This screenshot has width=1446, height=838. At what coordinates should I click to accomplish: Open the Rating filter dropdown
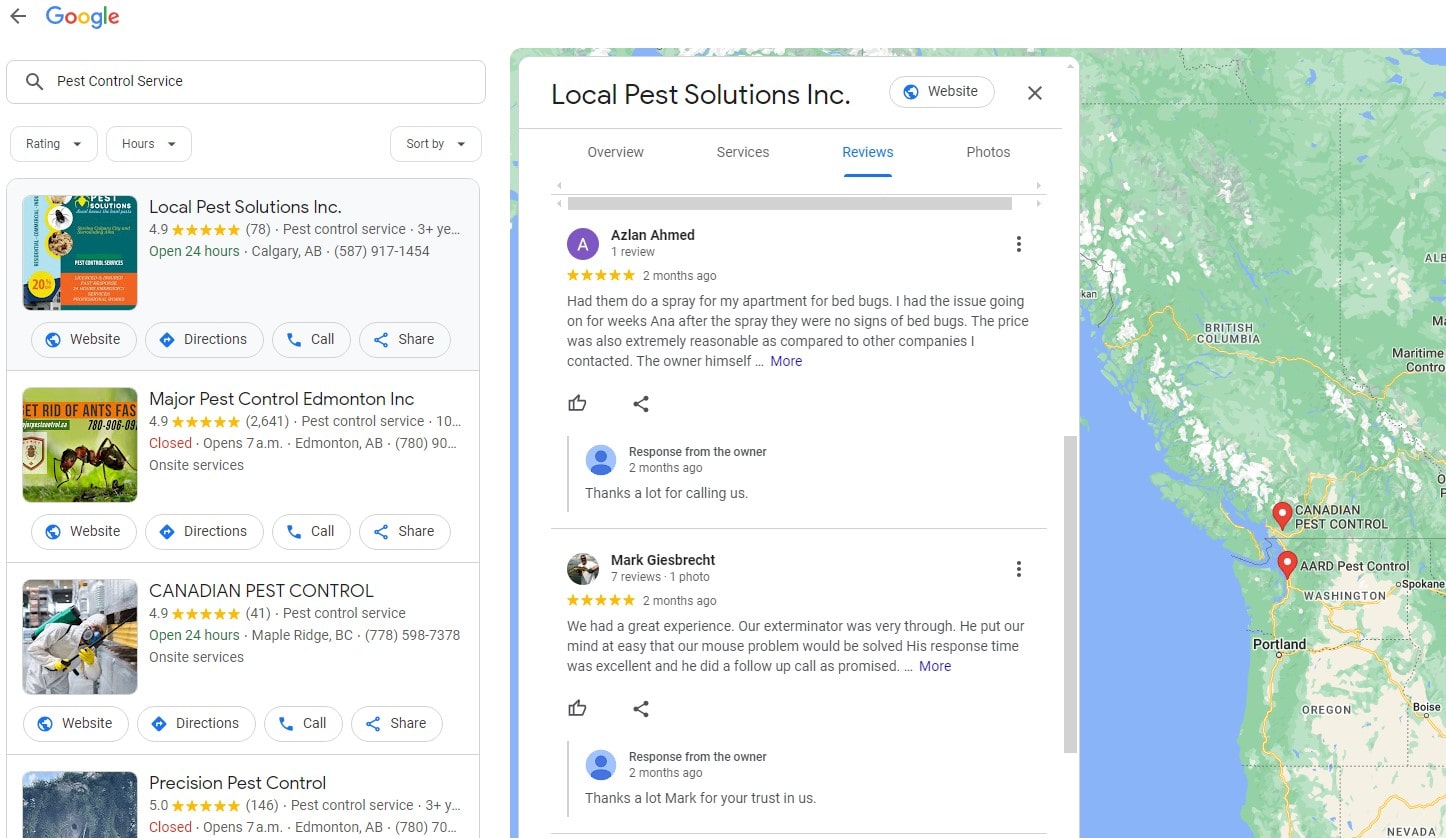[53, 144]
